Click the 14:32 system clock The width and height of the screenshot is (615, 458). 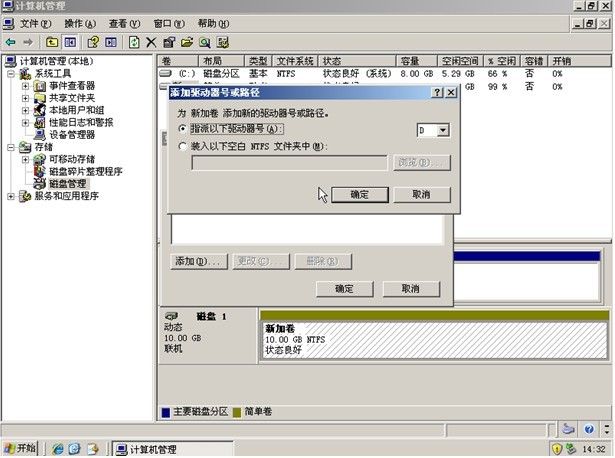pyautogui.click(x=594, y=449)
